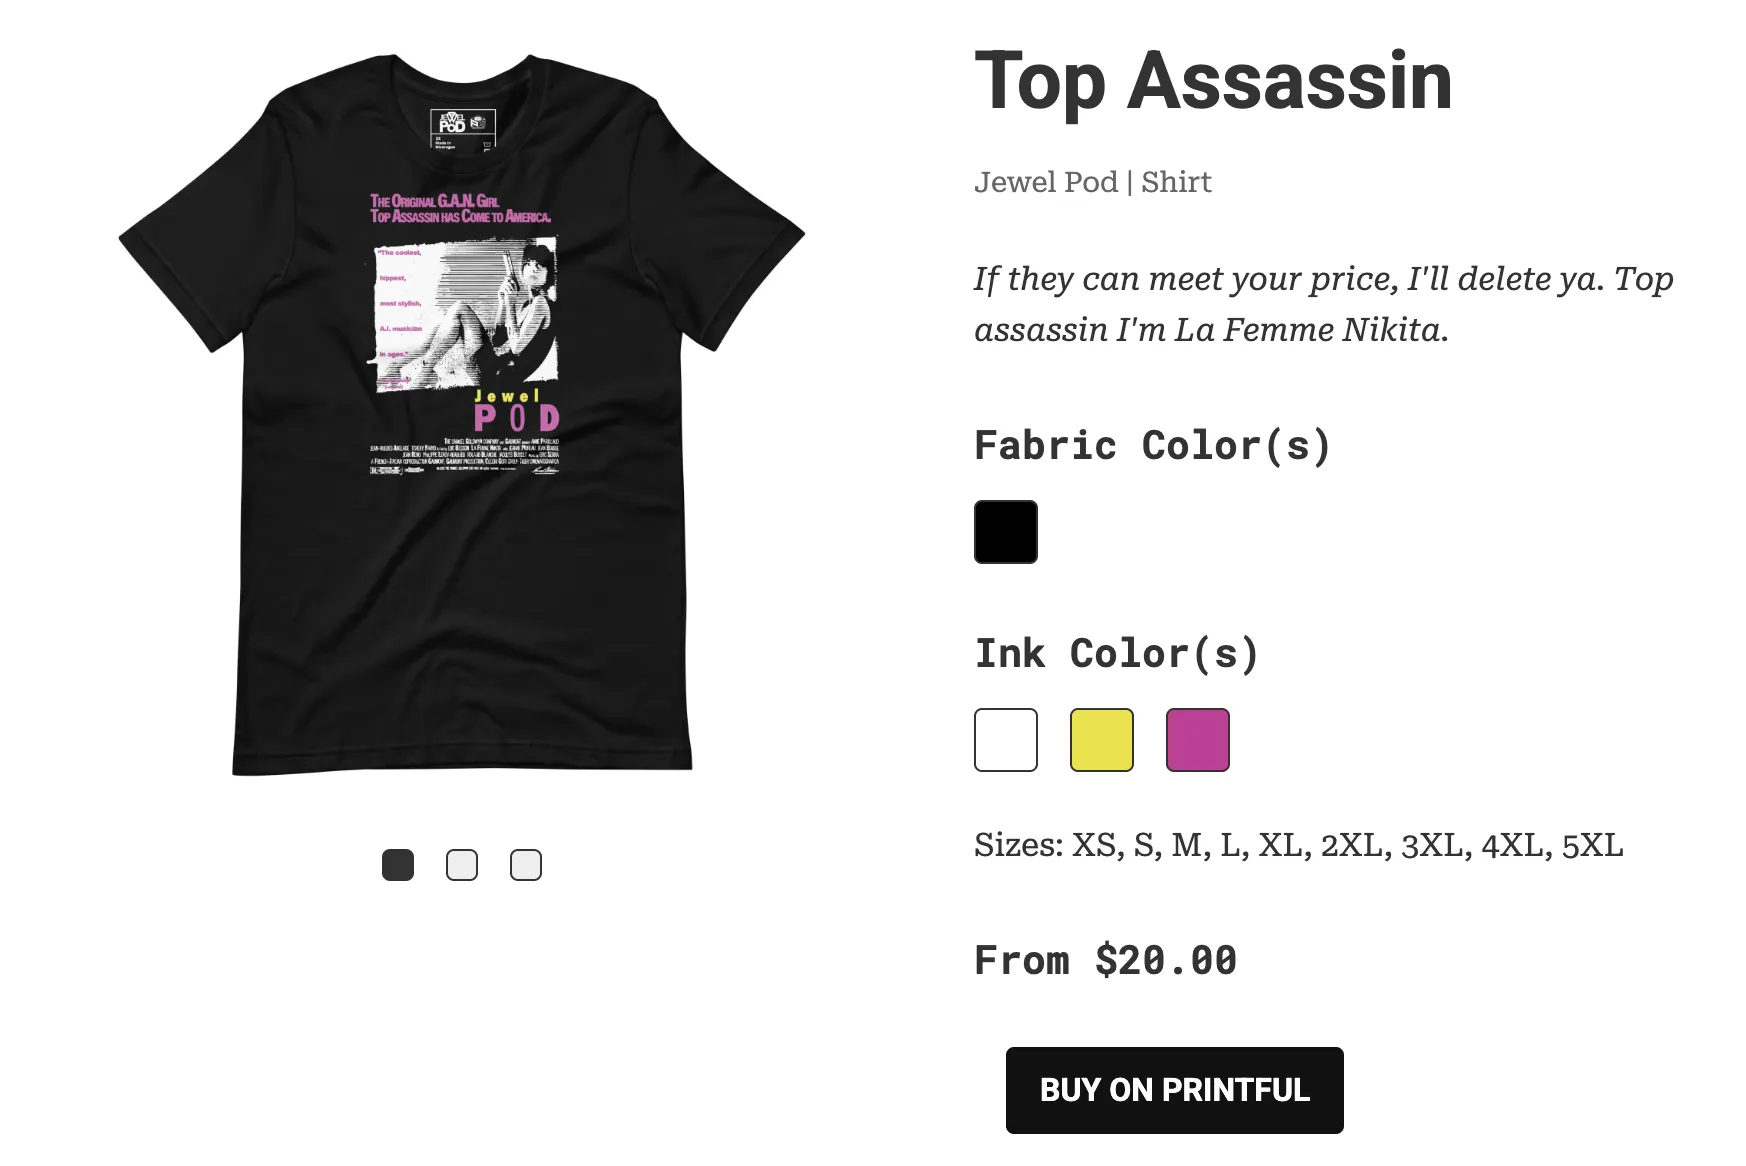This screenshot has width=1746, height=1166.
Task: Click the Sizes list text
Action: (x=1298, y=846)
